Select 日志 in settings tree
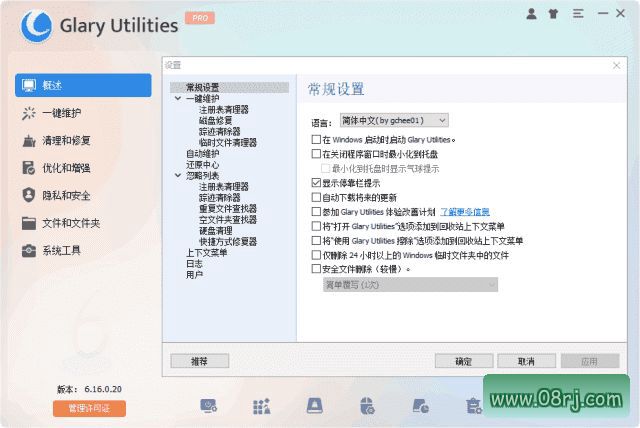Viewport: 640px width, 428px height. click(194, 264)
